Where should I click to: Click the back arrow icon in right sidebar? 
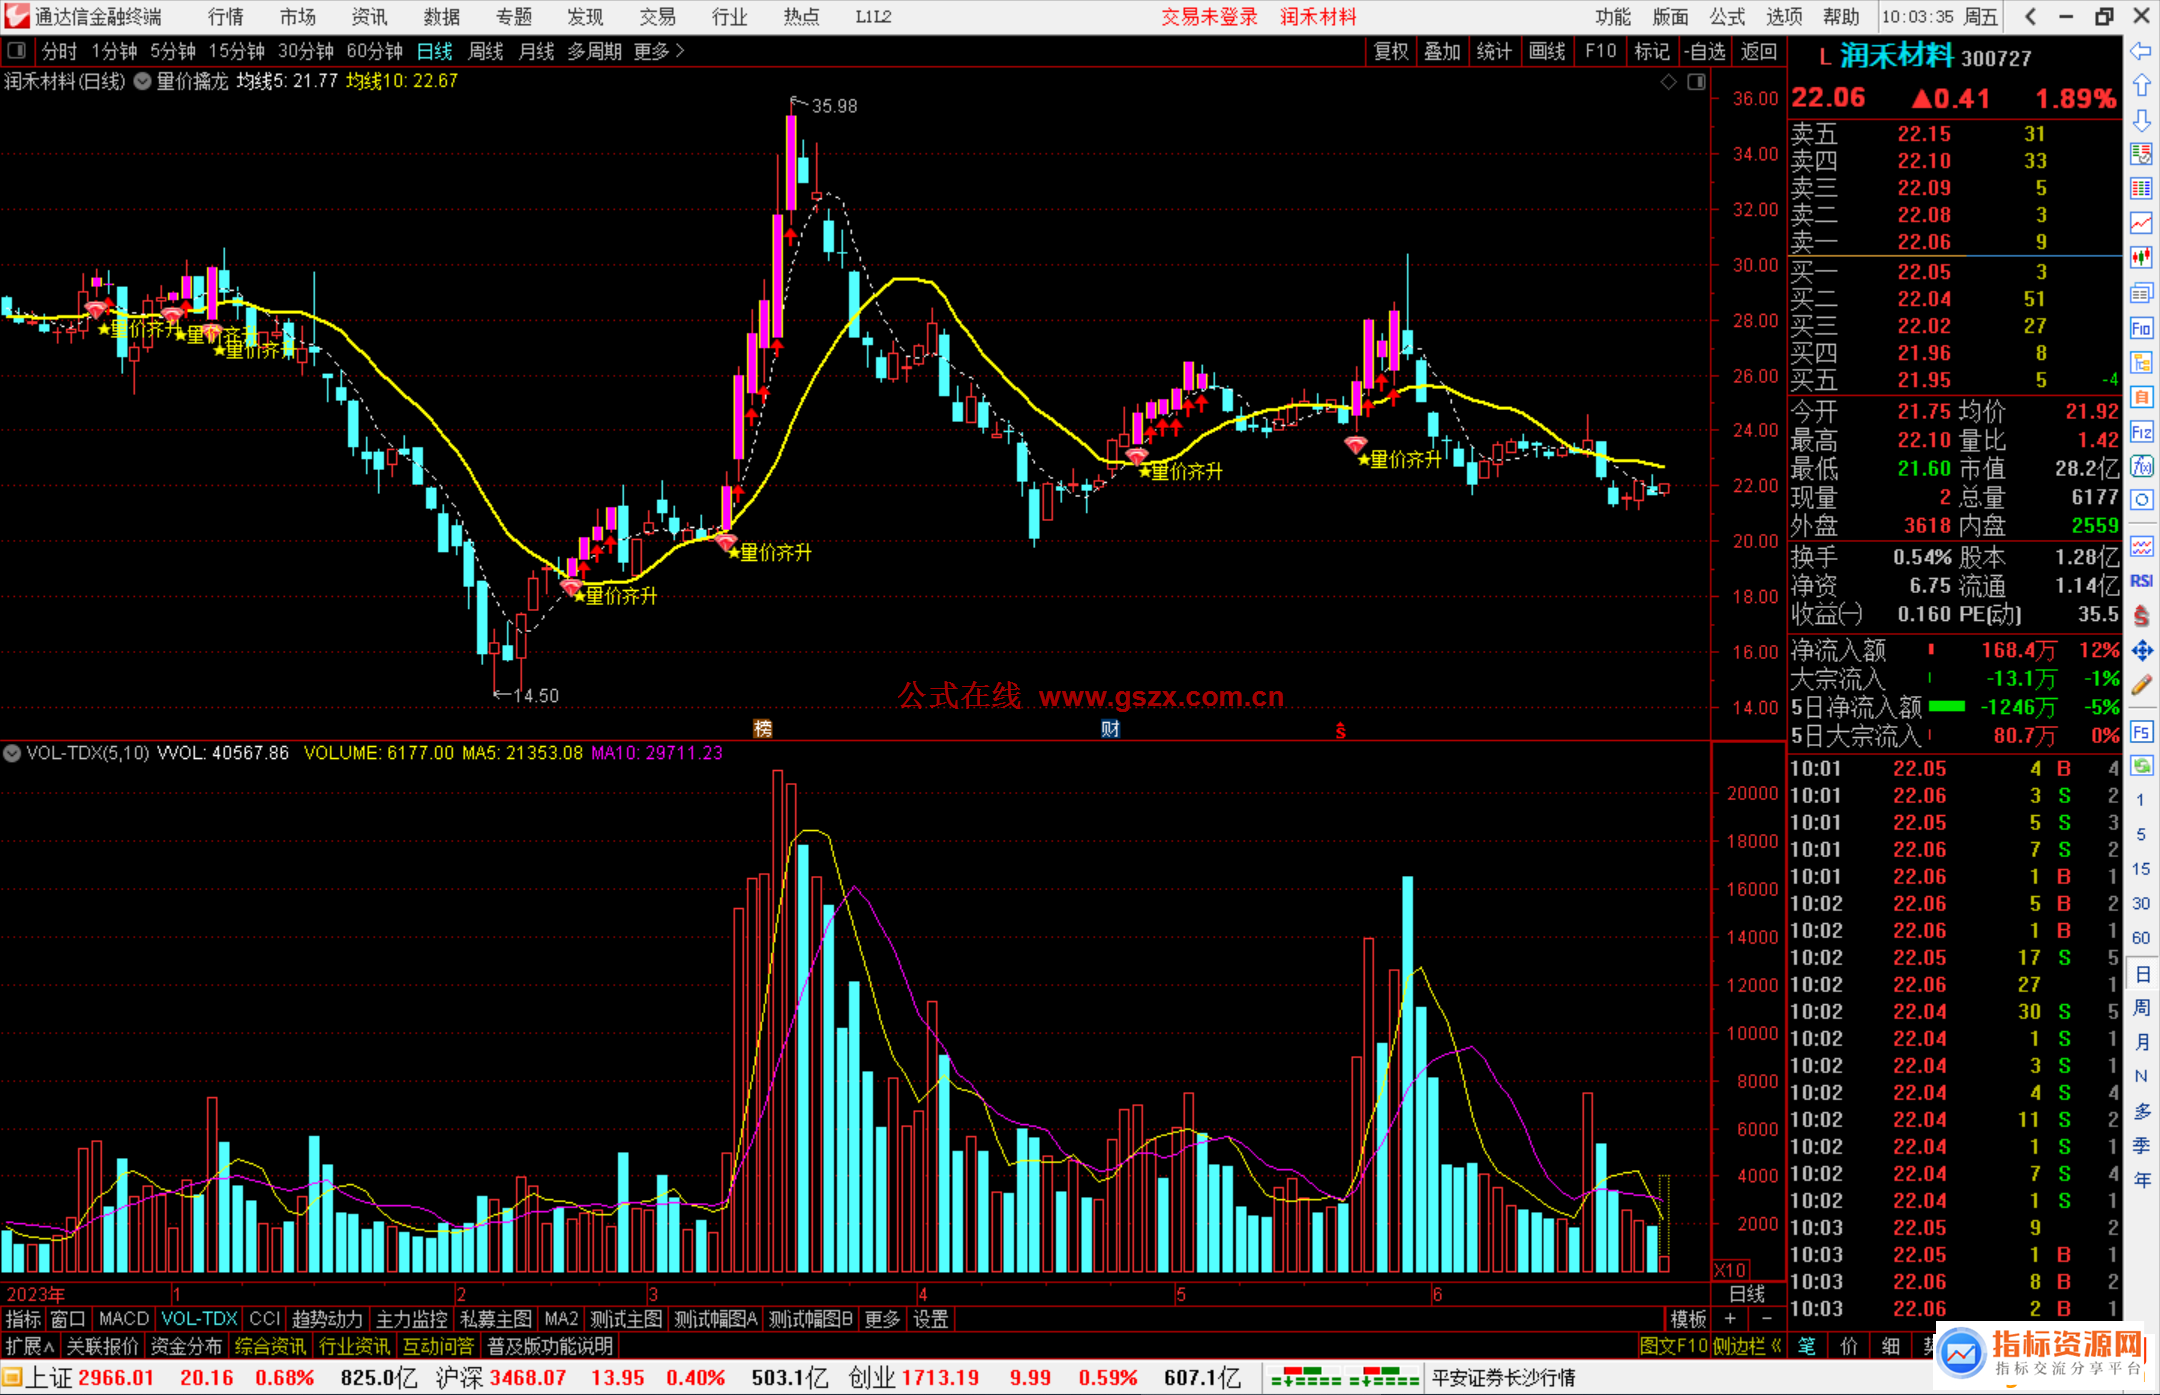(x=2141, y=51)
